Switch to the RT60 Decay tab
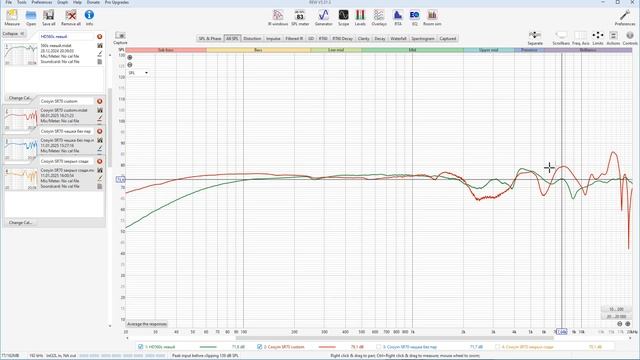Viewport: 640px width, 360px height. 342,38
